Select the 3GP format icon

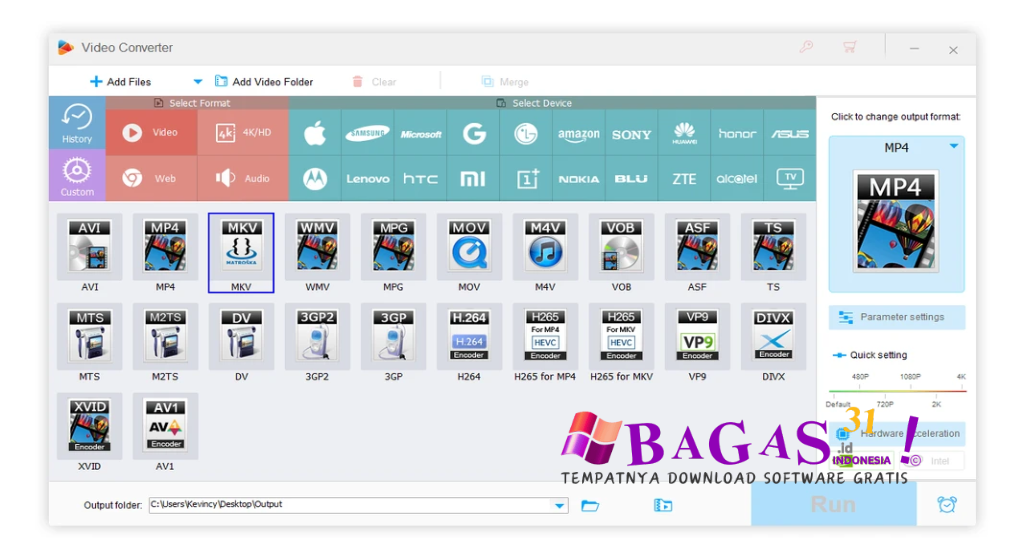[x=393, y=337]
